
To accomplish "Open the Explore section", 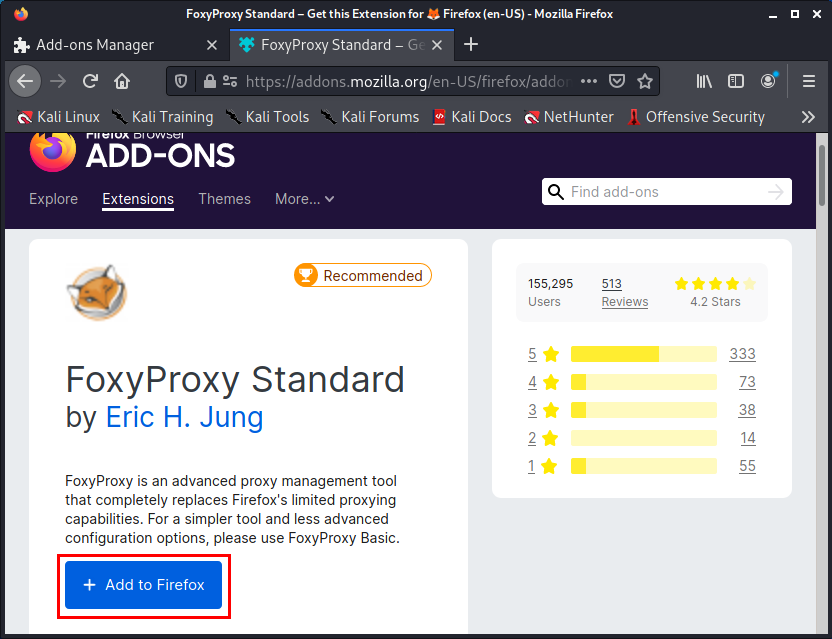I will (54, 199).
